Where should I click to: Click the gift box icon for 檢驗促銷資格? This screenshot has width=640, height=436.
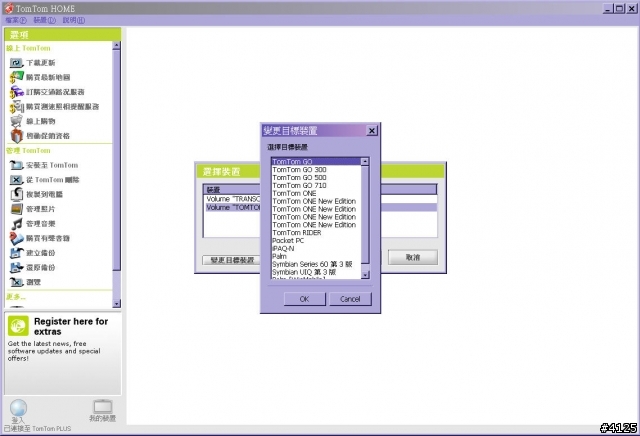click(x=16, y=136)
